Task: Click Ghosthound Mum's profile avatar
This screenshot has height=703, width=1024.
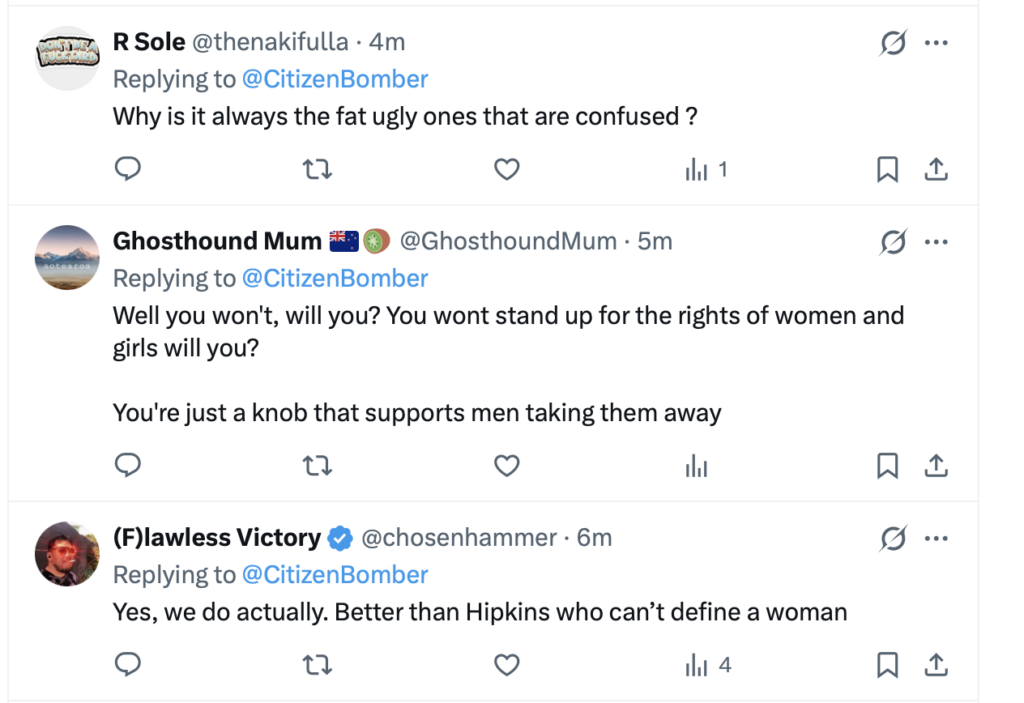Action: (66, 255)
